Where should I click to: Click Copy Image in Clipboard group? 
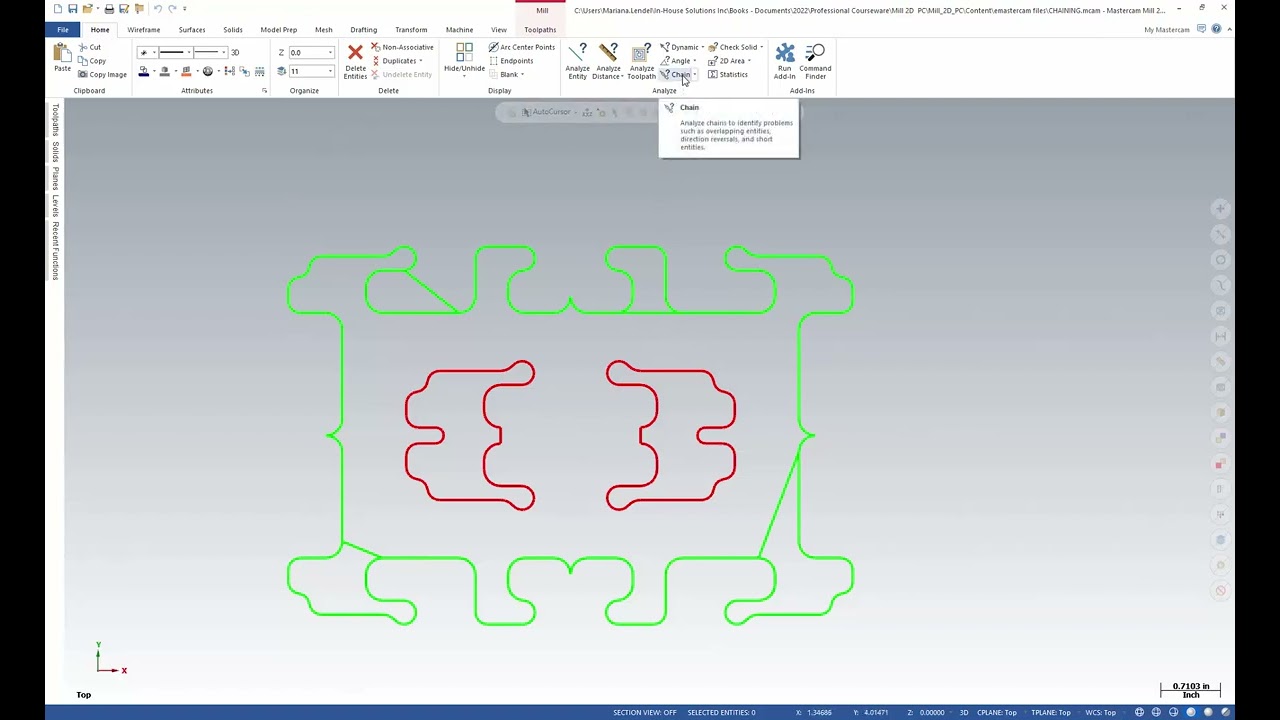(x=103, y=74)
